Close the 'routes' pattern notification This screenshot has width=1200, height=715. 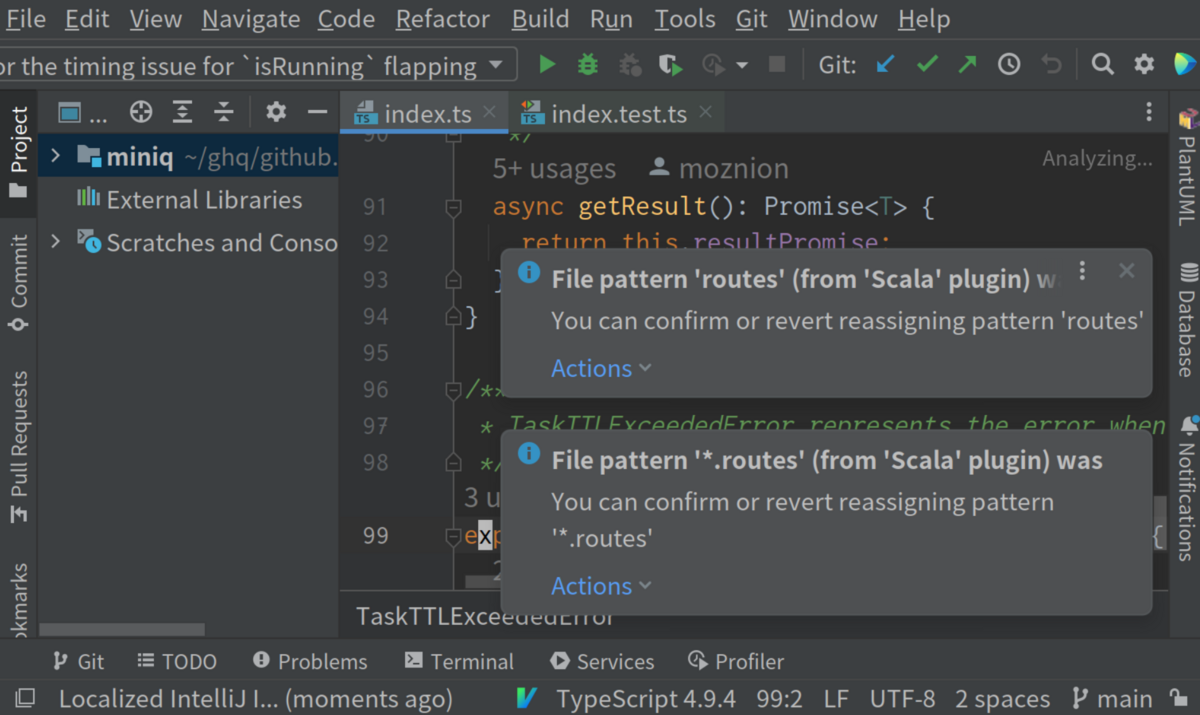(1127, 271)
